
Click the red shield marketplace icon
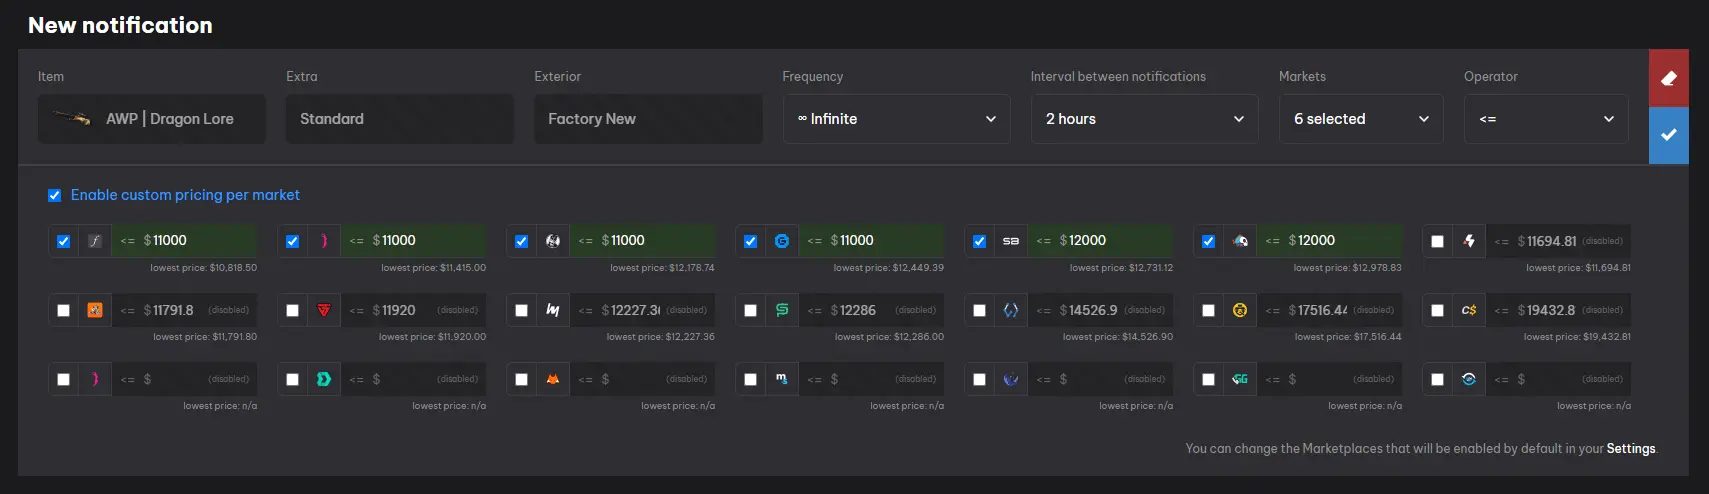click(x=324, y=310)
